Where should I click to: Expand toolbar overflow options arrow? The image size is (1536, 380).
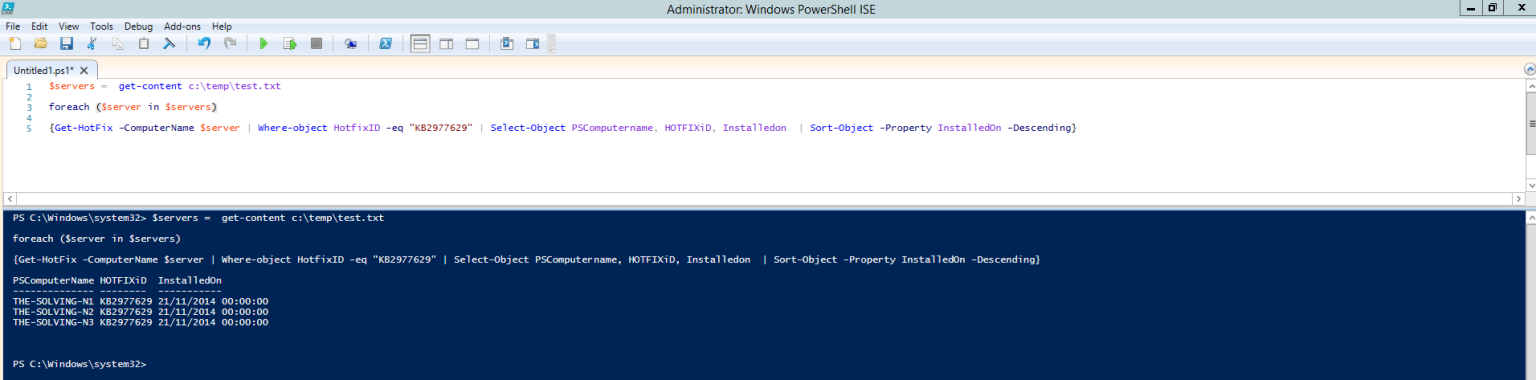point(551,43)
